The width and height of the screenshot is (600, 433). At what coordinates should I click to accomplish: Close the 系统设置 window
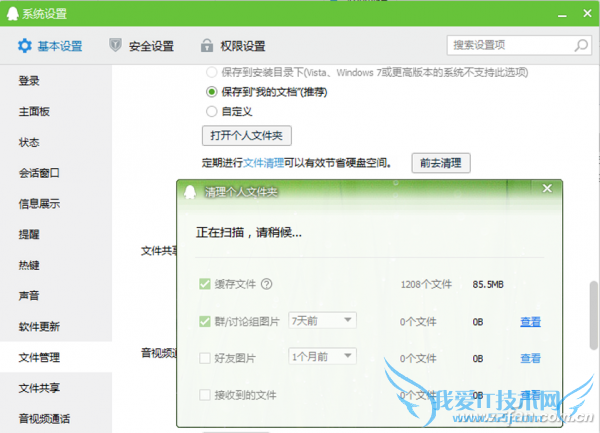(x=587, y=13)
